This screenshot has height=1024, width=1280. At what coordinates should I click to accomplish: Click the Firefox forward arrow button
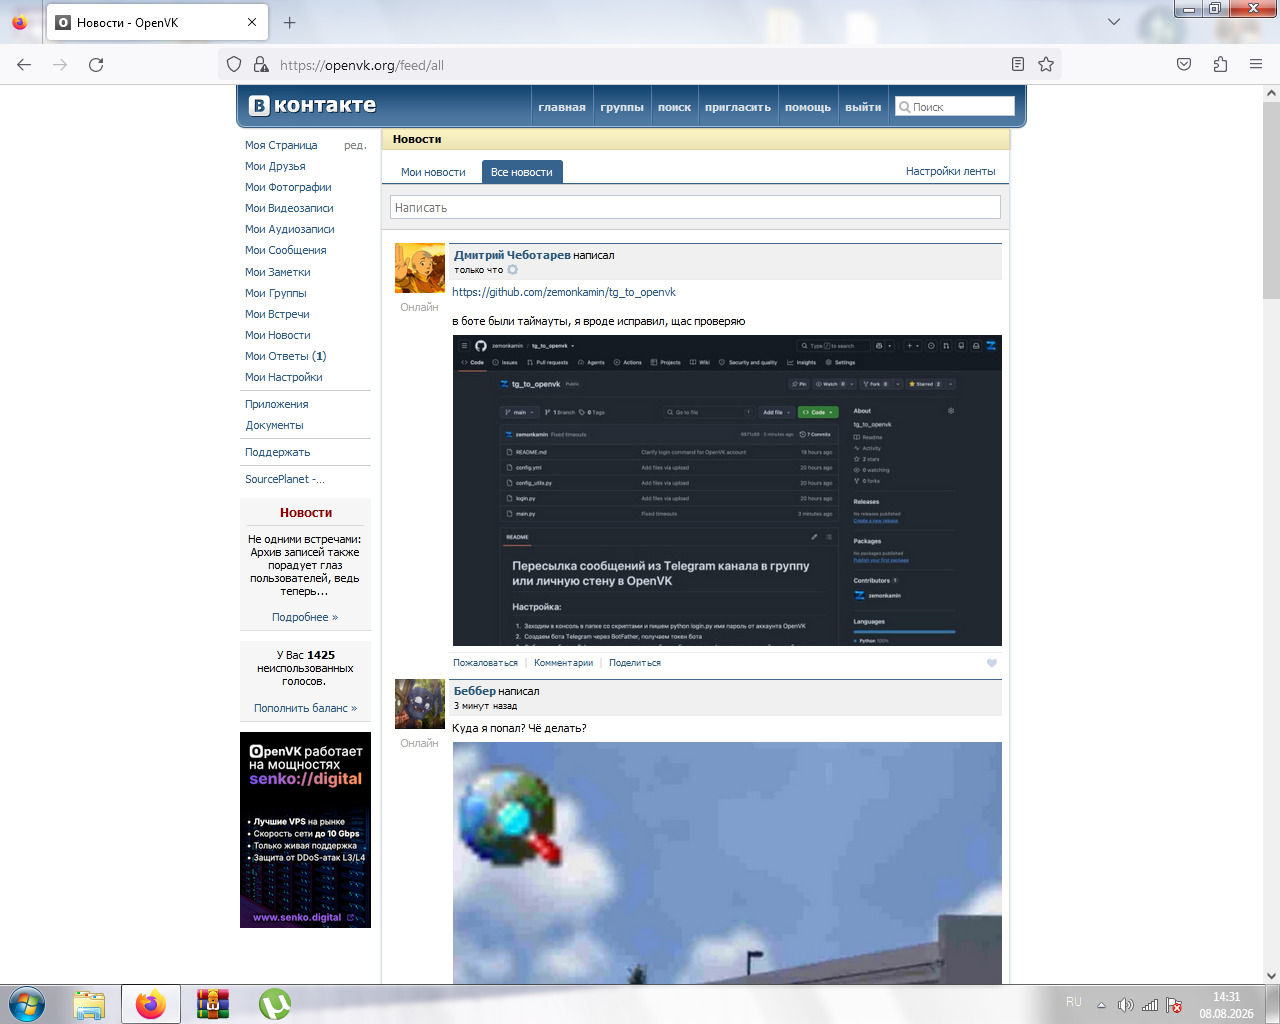coord(60,64)
